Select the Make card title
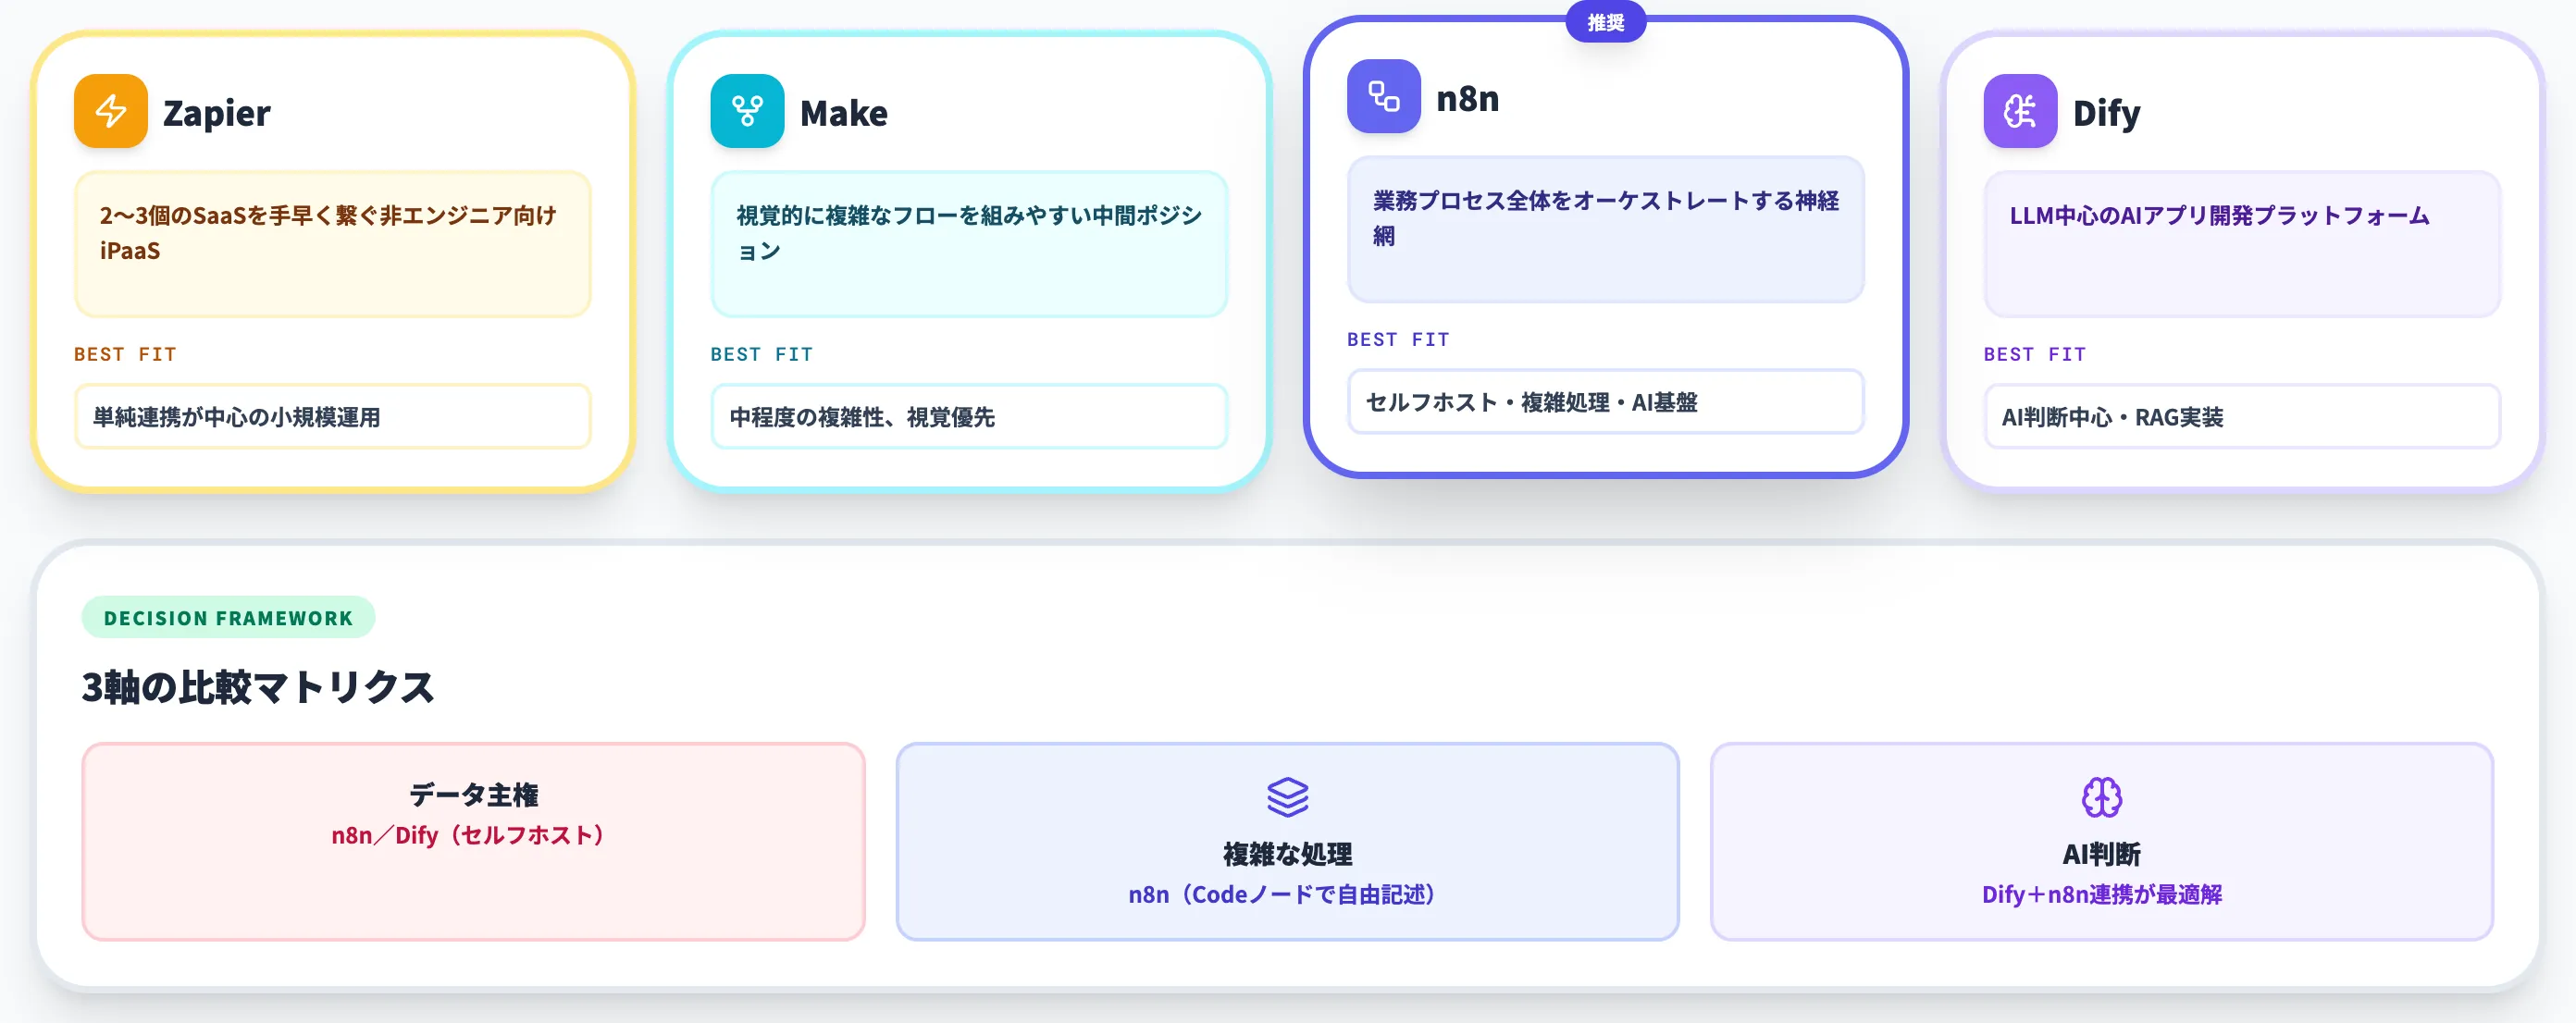This screenshot has width=2576, height=1023. point(844,113)
